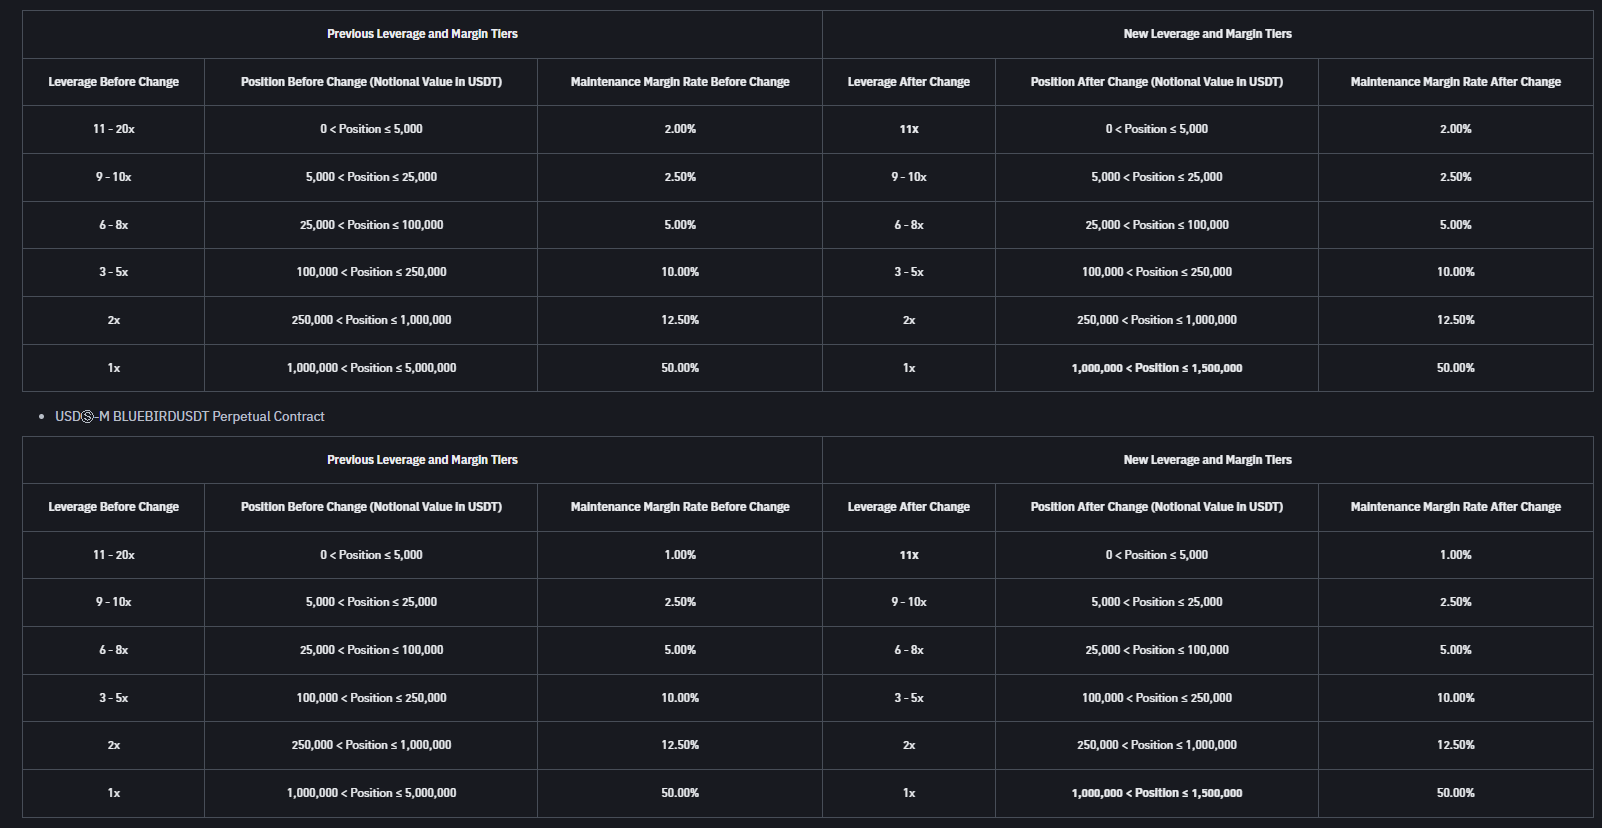Click first table's Maintenance Margin Rate Before Change header
Image resolution: width=1602 pixels, height=828 pixels.
pyautogui.click(x=680, y=82)
